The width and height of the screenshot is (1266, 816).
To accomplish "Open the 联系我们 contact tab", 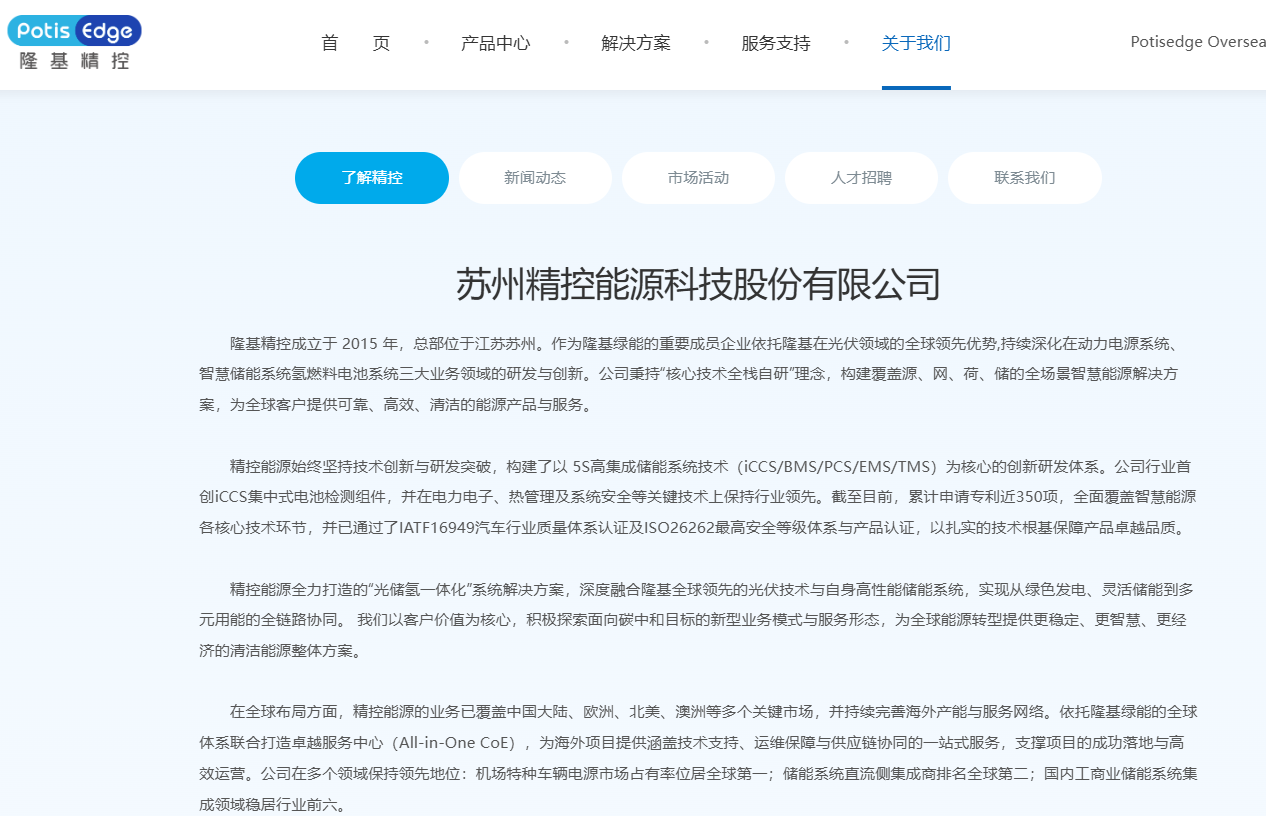I will (1024, 177).
